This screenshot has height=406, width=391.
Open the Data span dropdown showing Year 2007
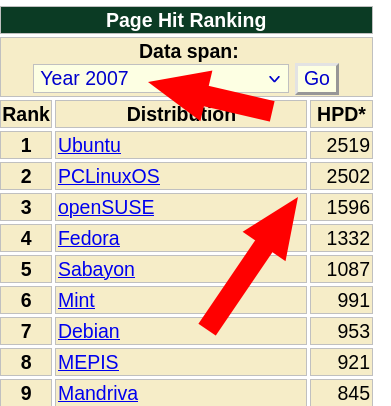[161, 79]
